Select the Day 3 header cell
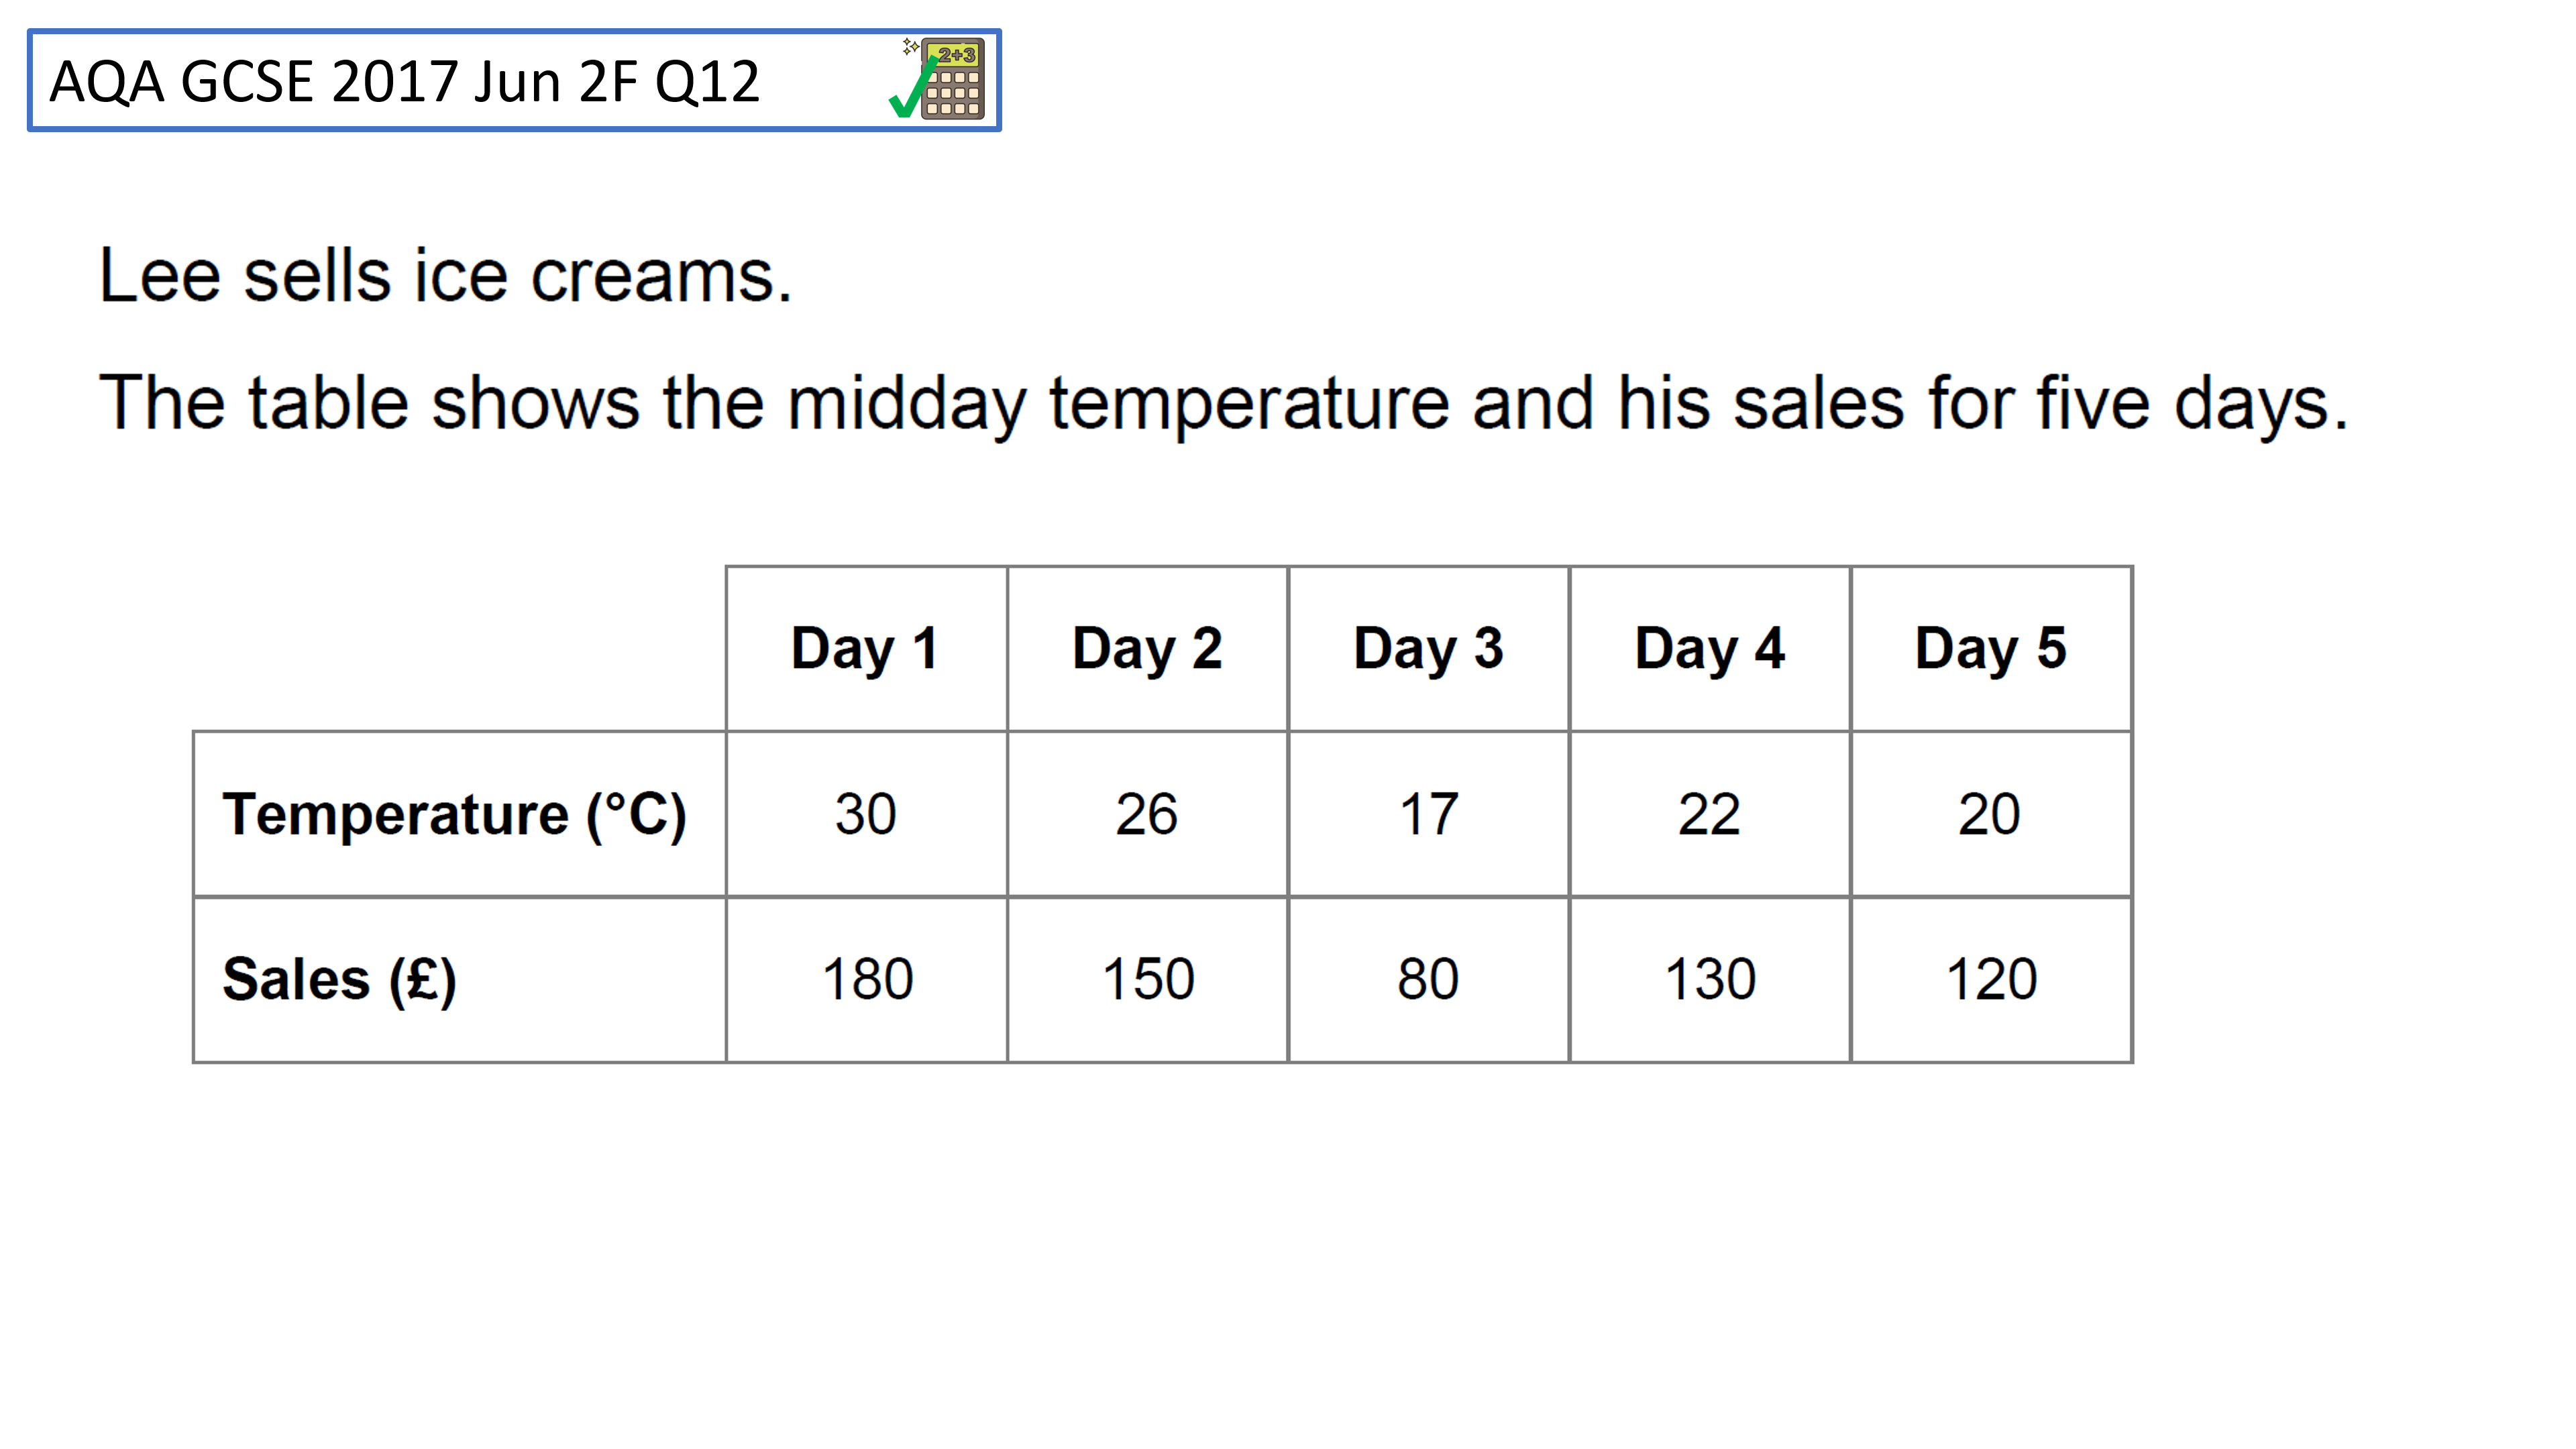The width and height of the screenshot is (2576, 1449). pyautogui.click(x=1428, y=649)
